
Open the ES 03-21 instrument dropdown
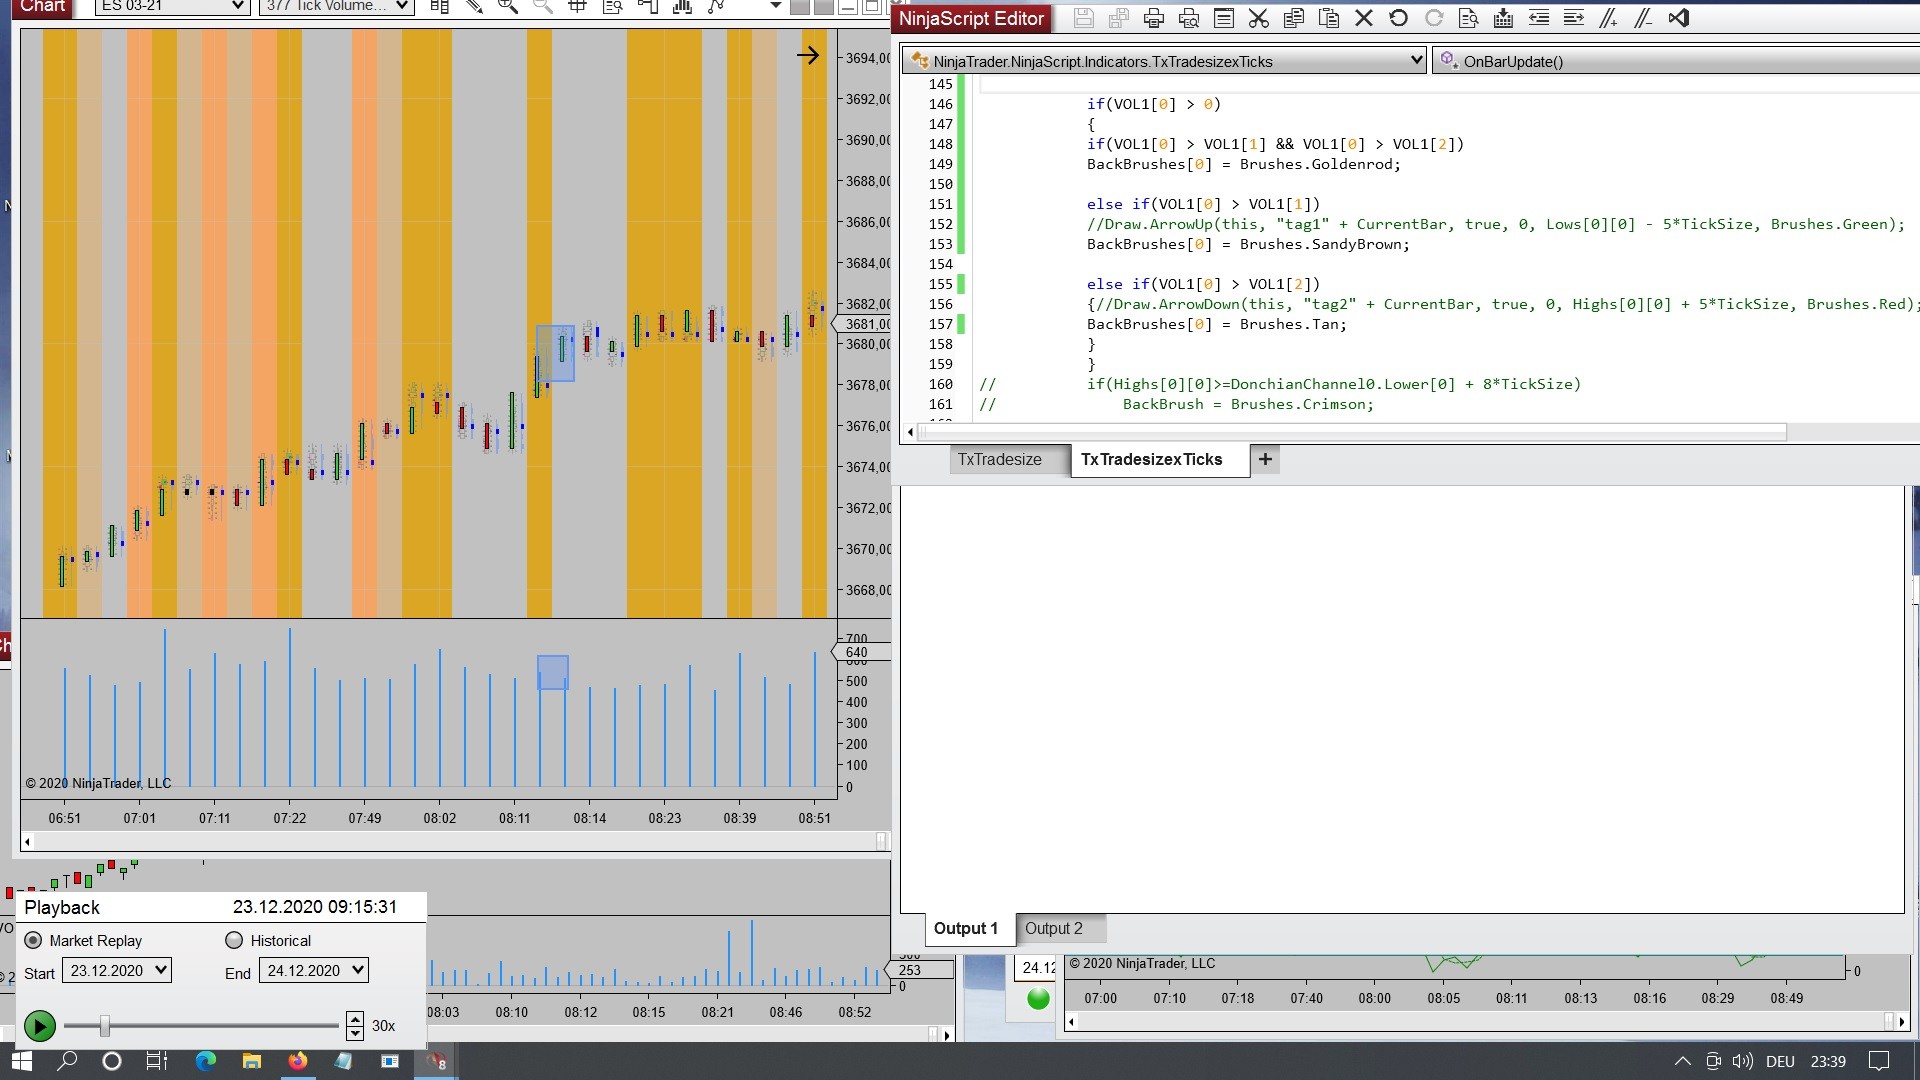click(171, 6)
